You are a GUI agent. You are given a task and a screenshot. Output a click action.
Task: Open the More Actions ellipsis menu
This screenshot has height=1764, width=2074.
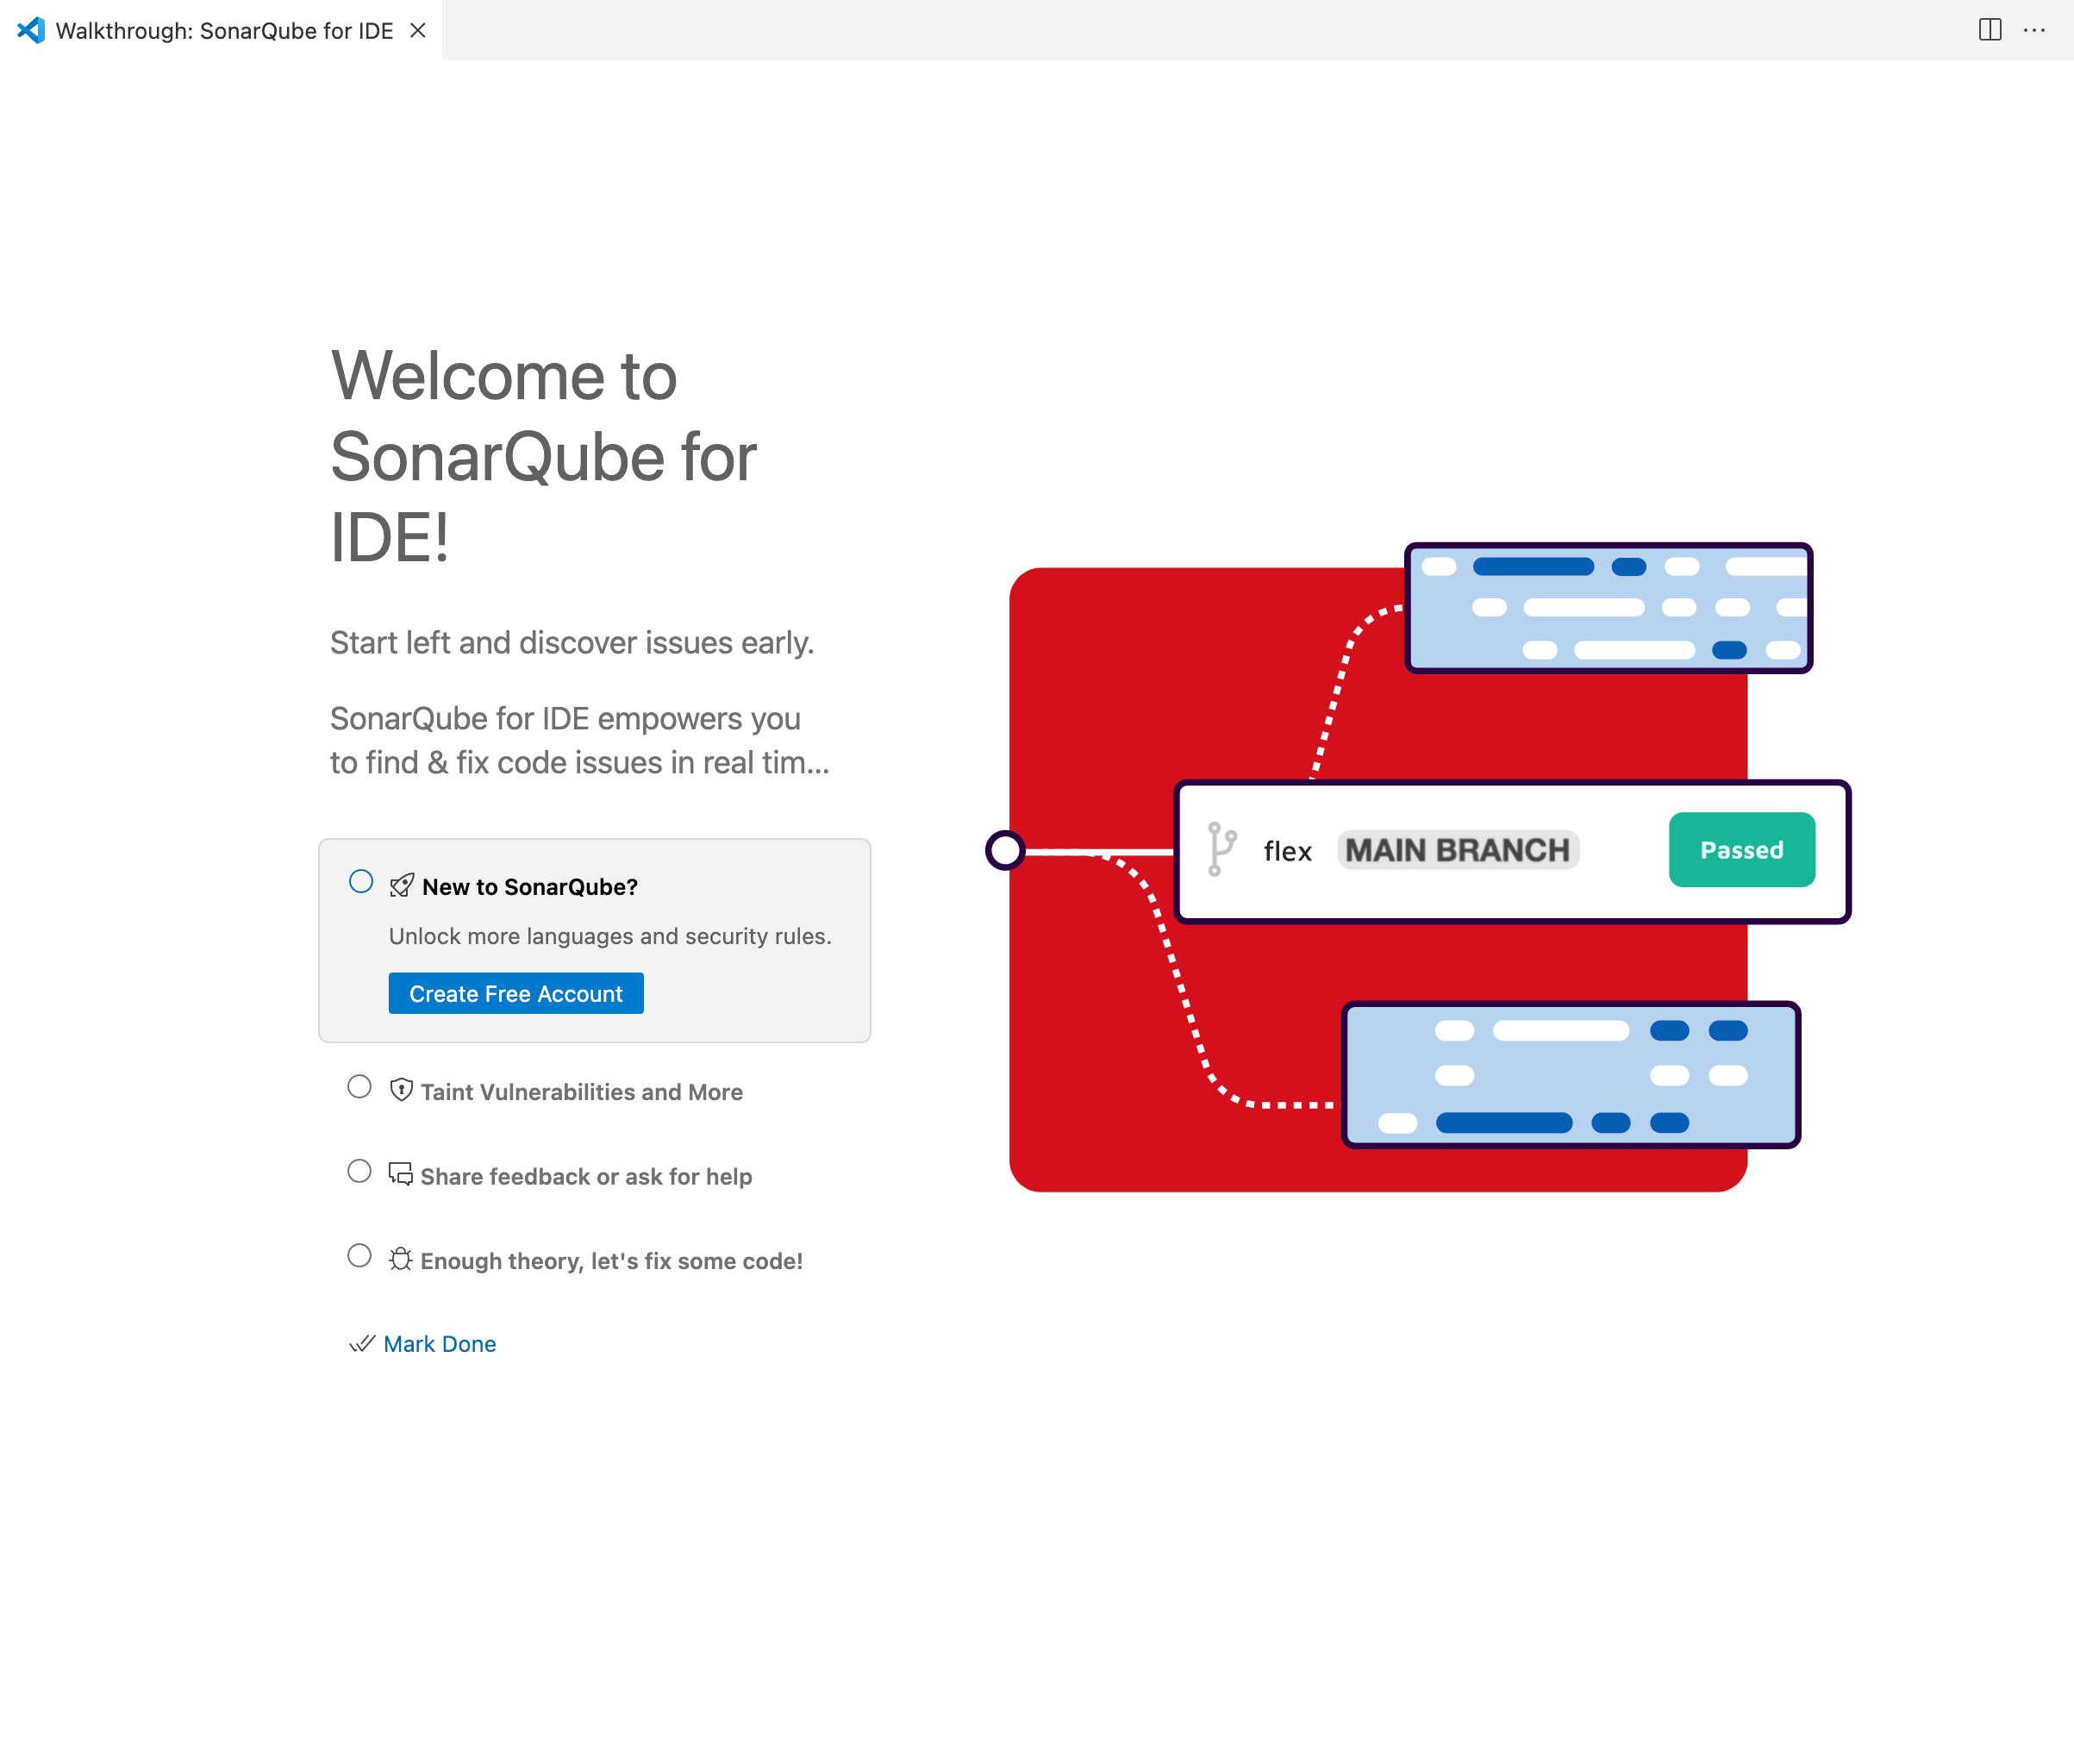[2034, 30]
